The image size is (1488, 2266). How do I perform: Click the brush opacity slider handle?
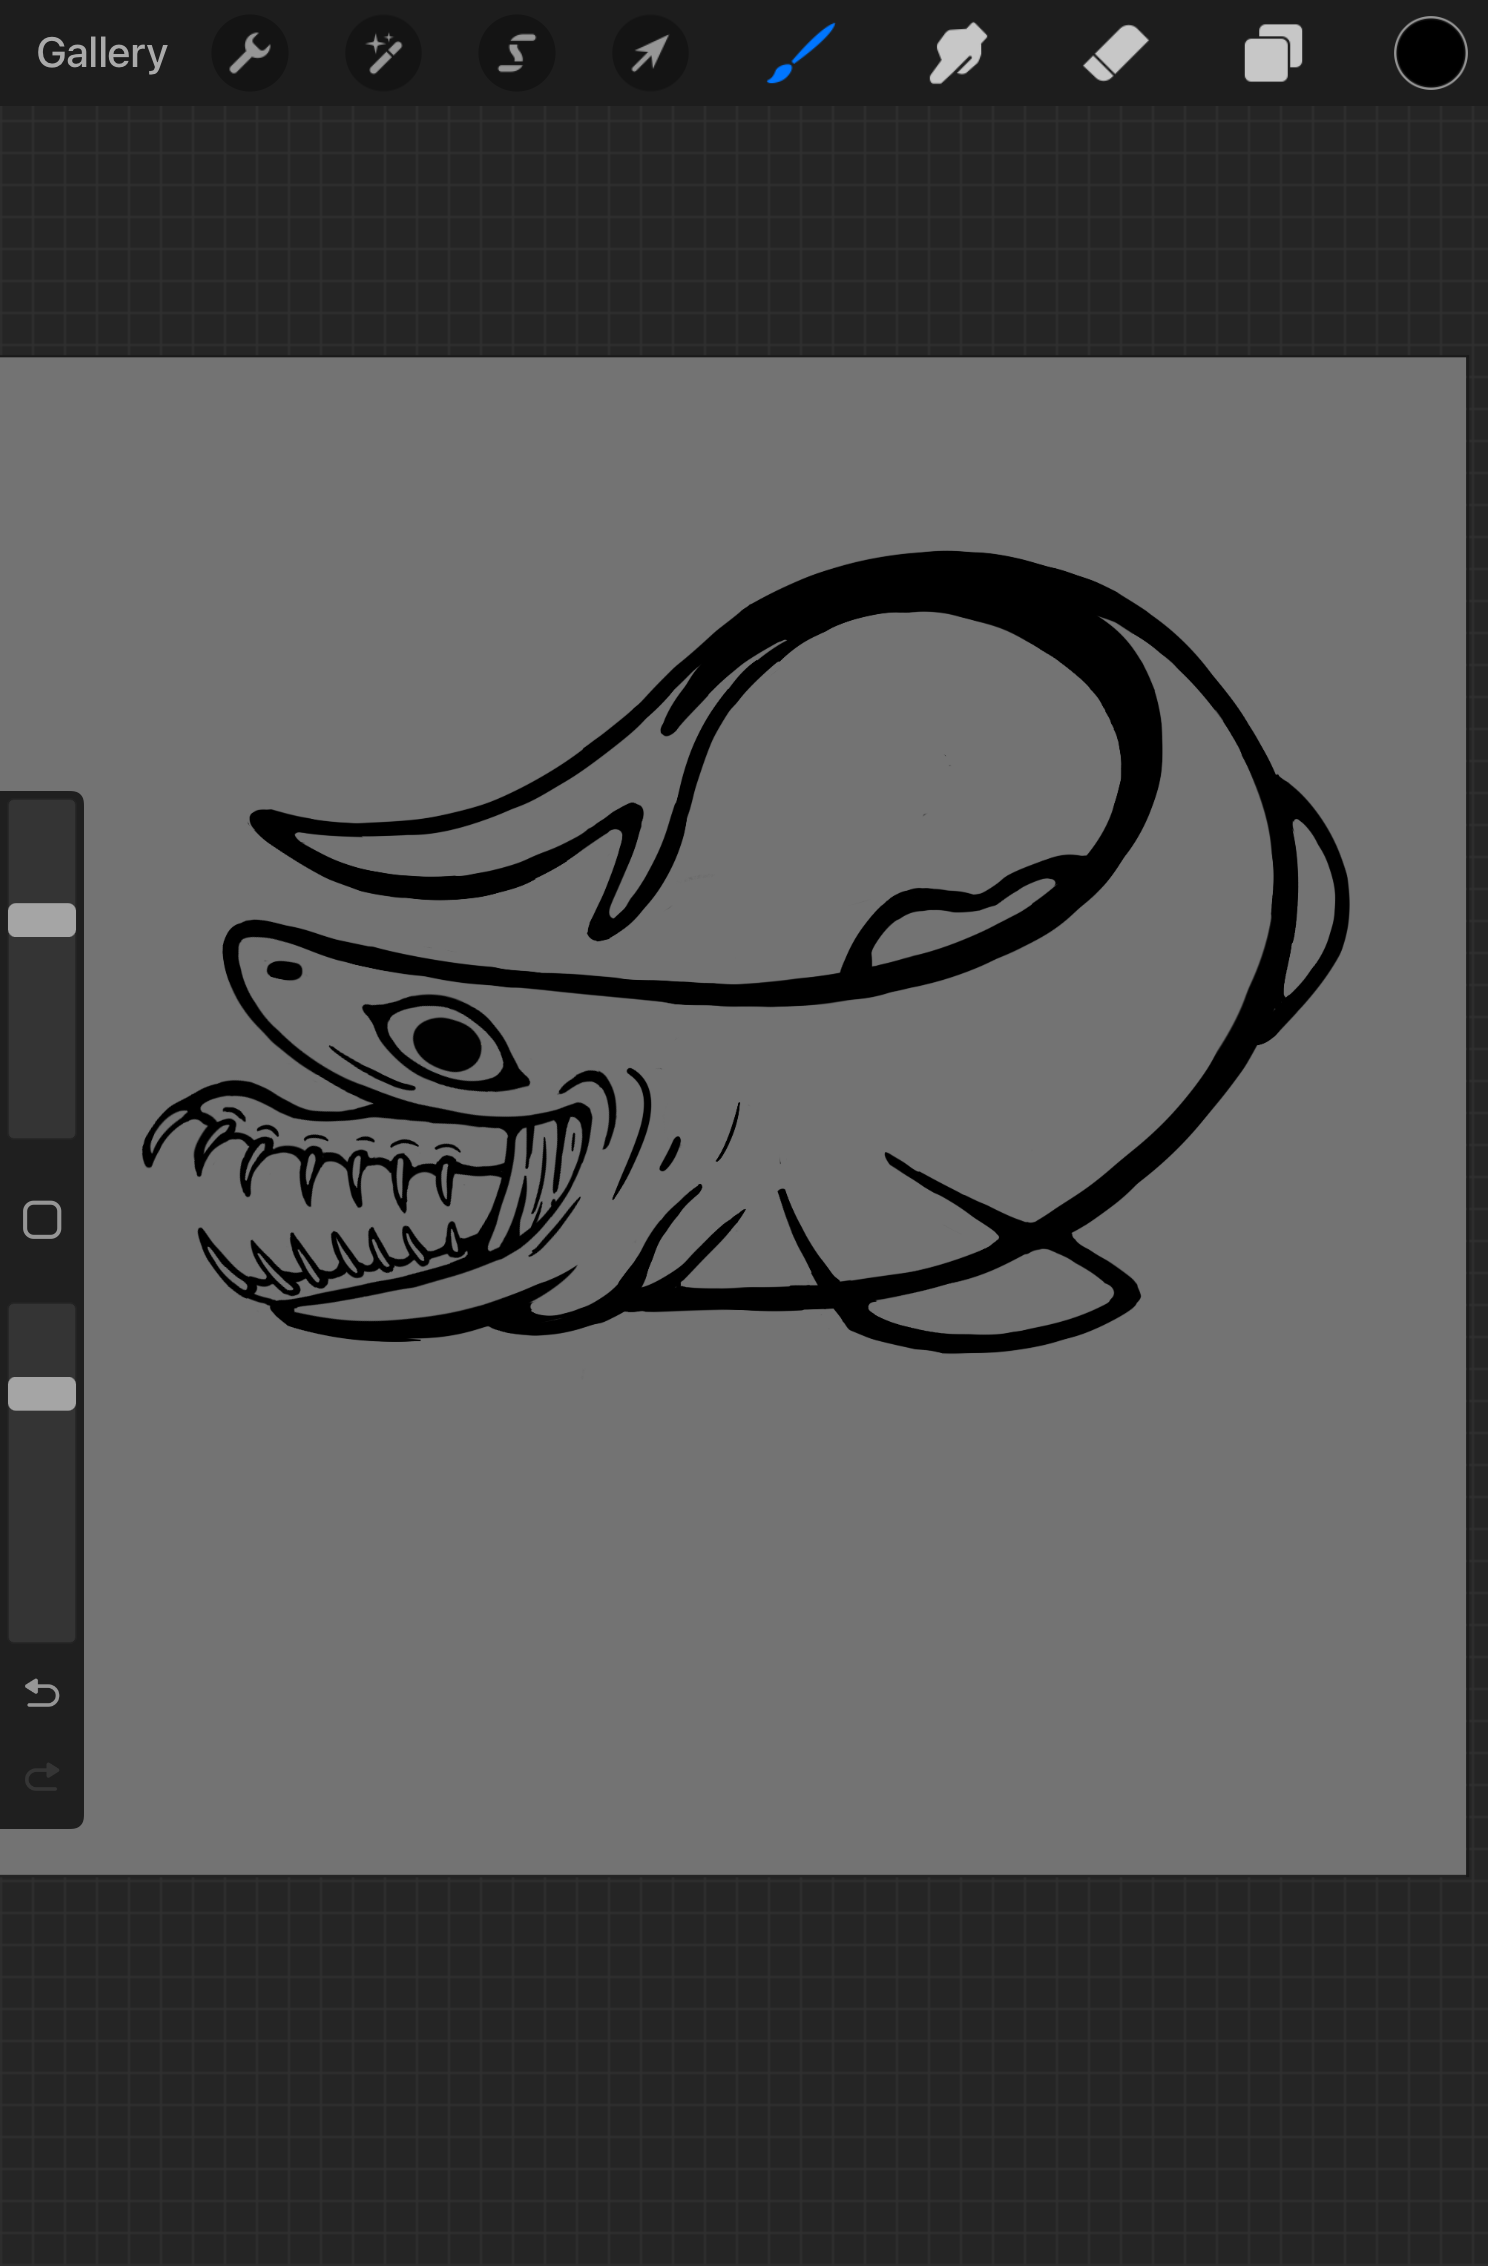coord(42,1393)
